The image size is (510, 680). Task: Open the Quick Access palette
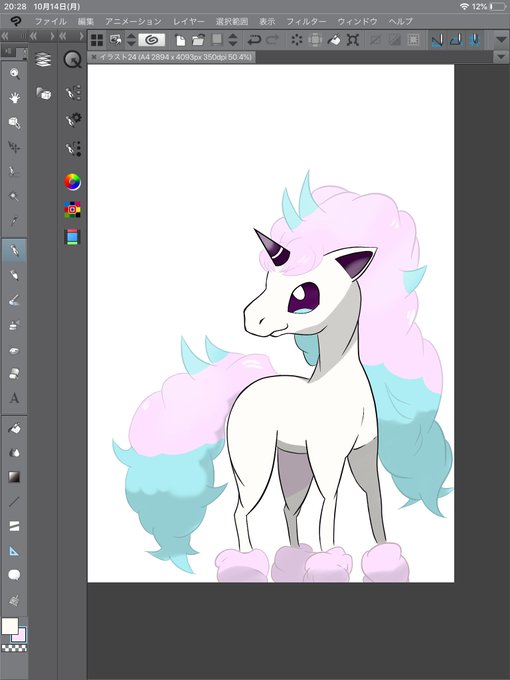point(72,59)
